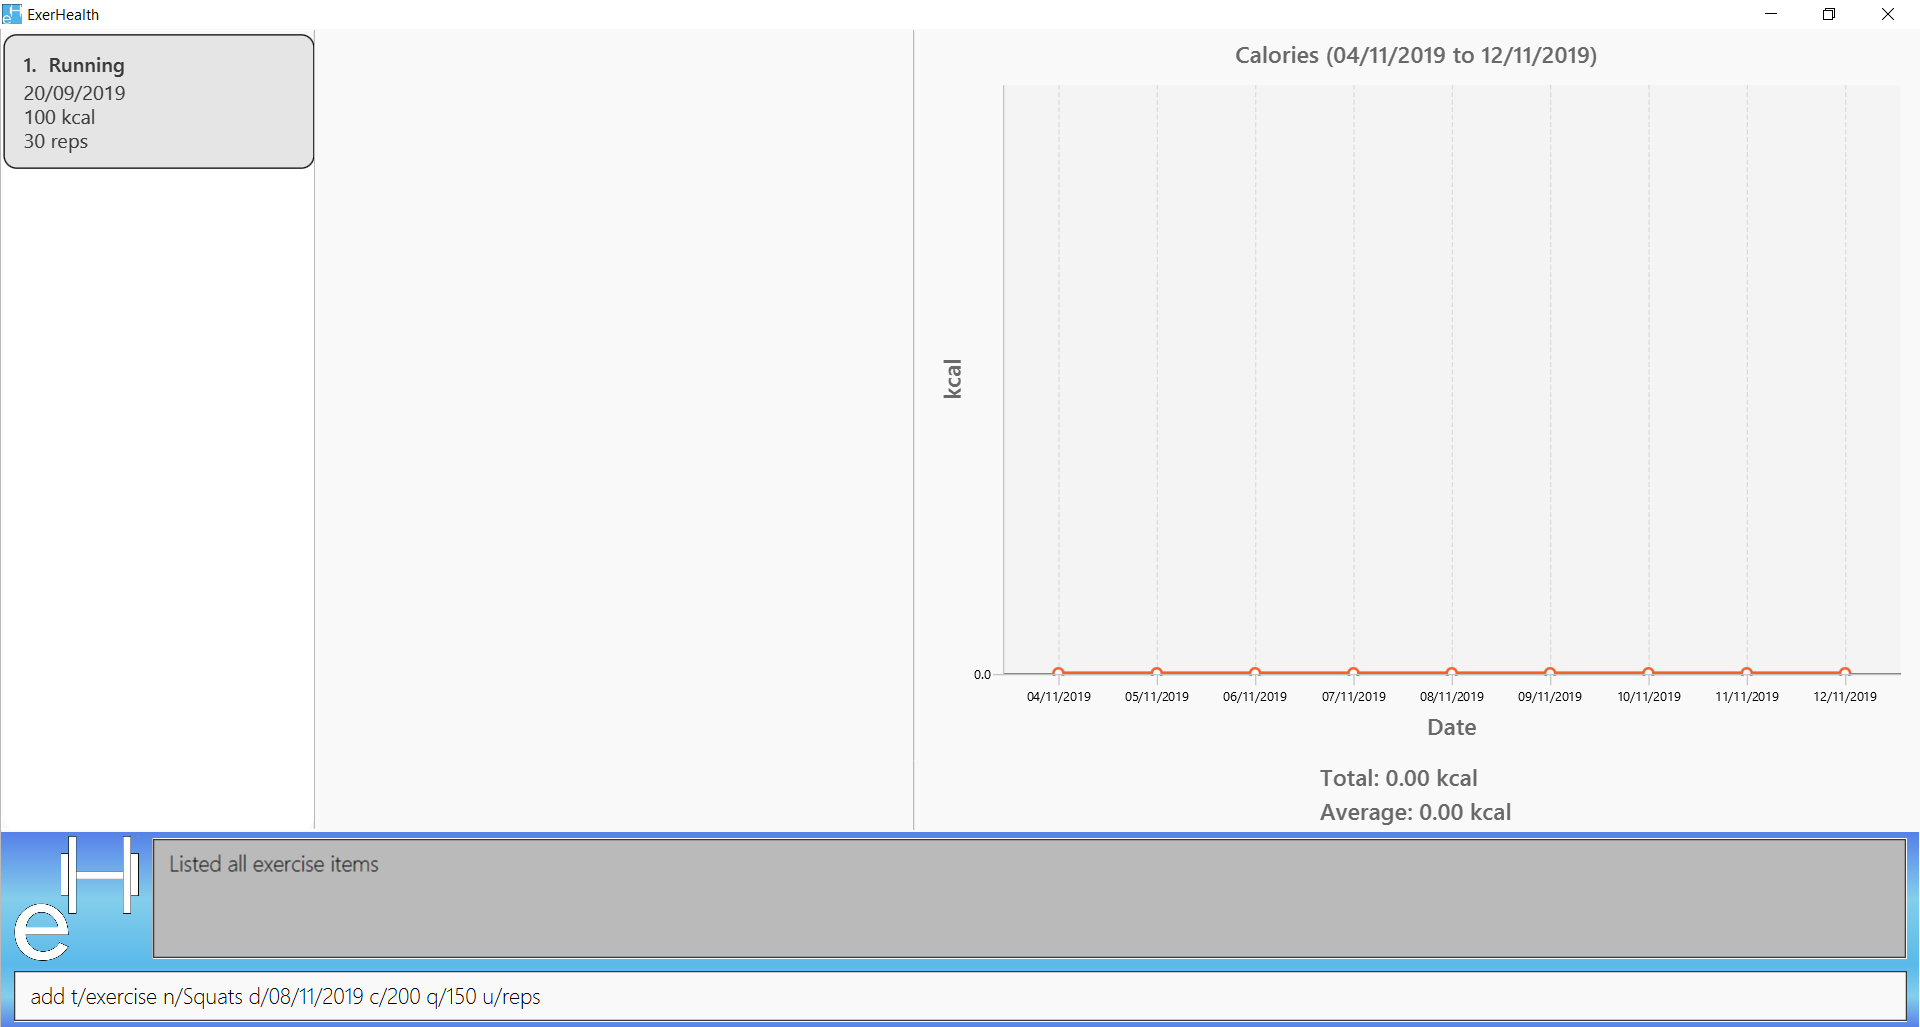Click the 'Date' axis label
This screenshot has height=1027, width=1920.
1452,727
